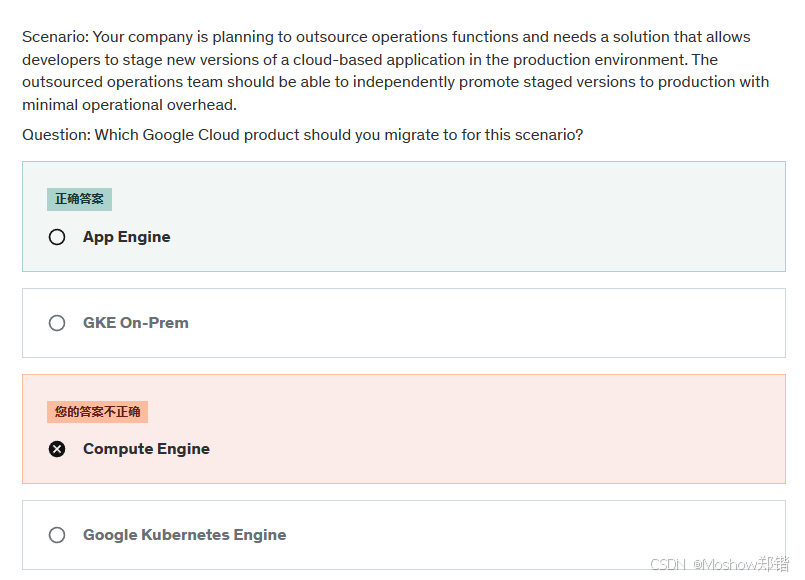Click the 'minimal operational overhead' scenario line
Screen dimensions: 805x580
[129, 105]
